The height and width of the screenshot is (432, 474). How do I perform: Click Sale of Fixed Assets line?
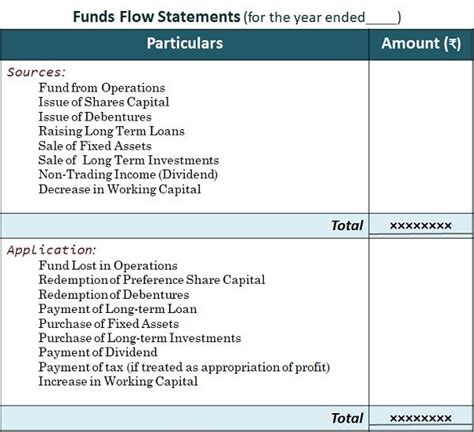95,146
